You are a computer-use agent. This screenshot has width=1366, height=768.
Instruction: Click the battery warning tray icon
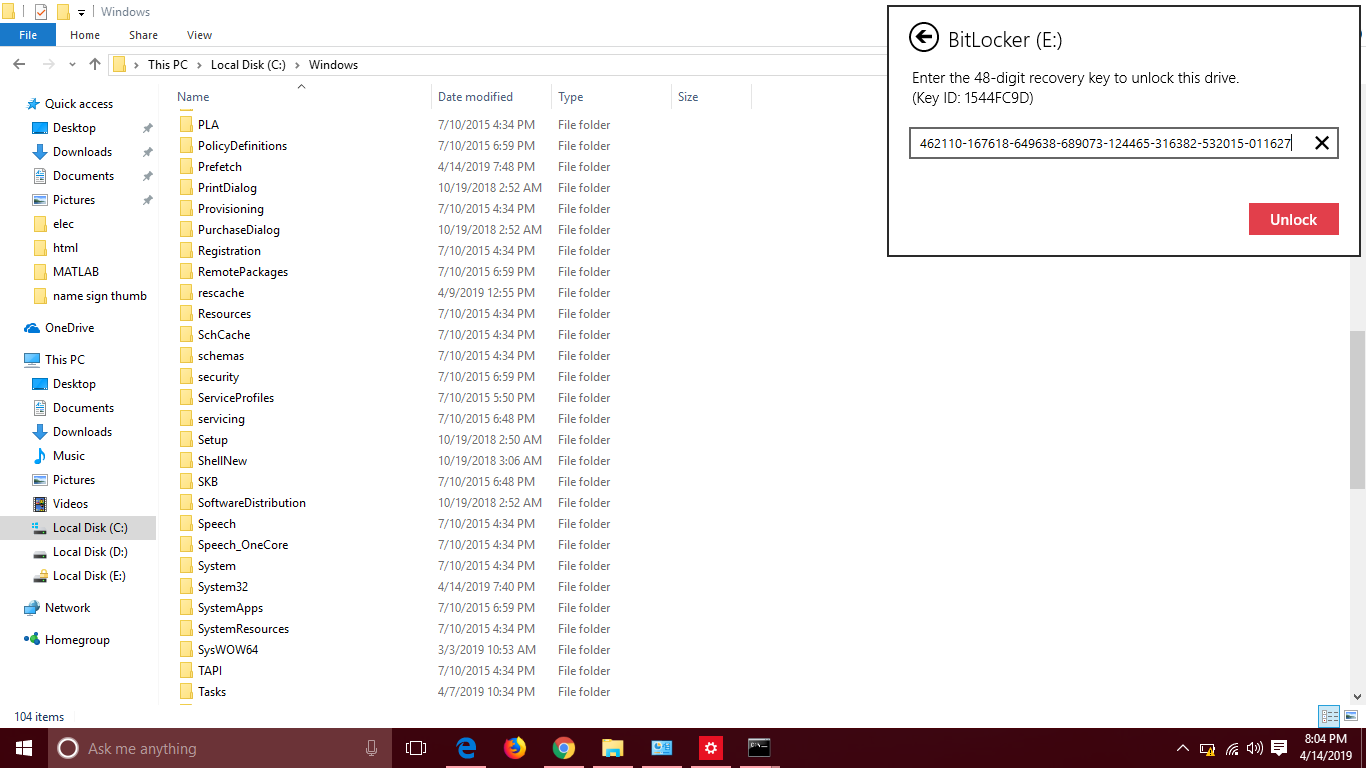click(x=1207, y=748)
